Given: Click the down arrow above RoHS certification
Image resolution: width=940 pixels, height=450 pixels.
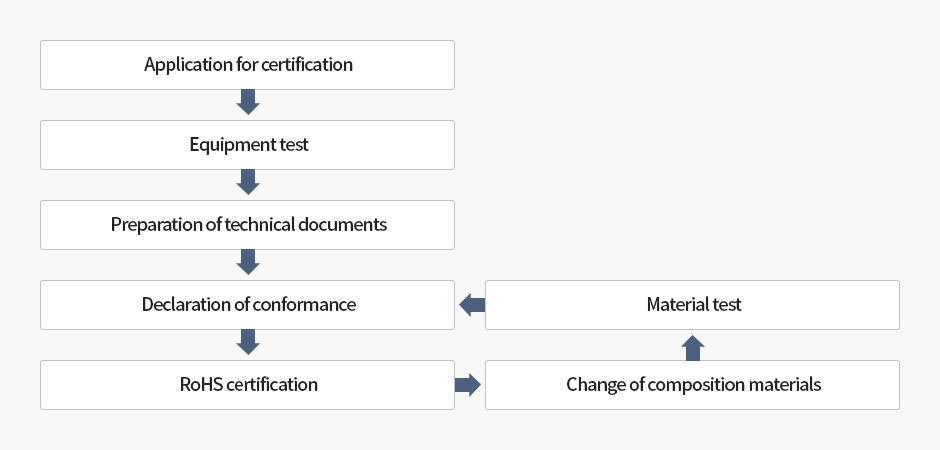Looking at the screenshot, I should pos(248,343).
